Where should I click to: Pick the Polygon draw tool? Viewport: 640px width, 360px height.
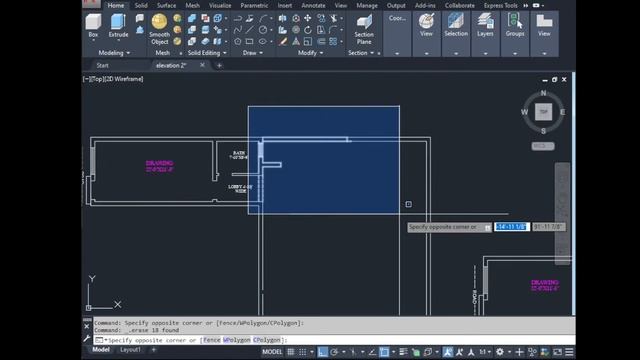coord(238,42)
